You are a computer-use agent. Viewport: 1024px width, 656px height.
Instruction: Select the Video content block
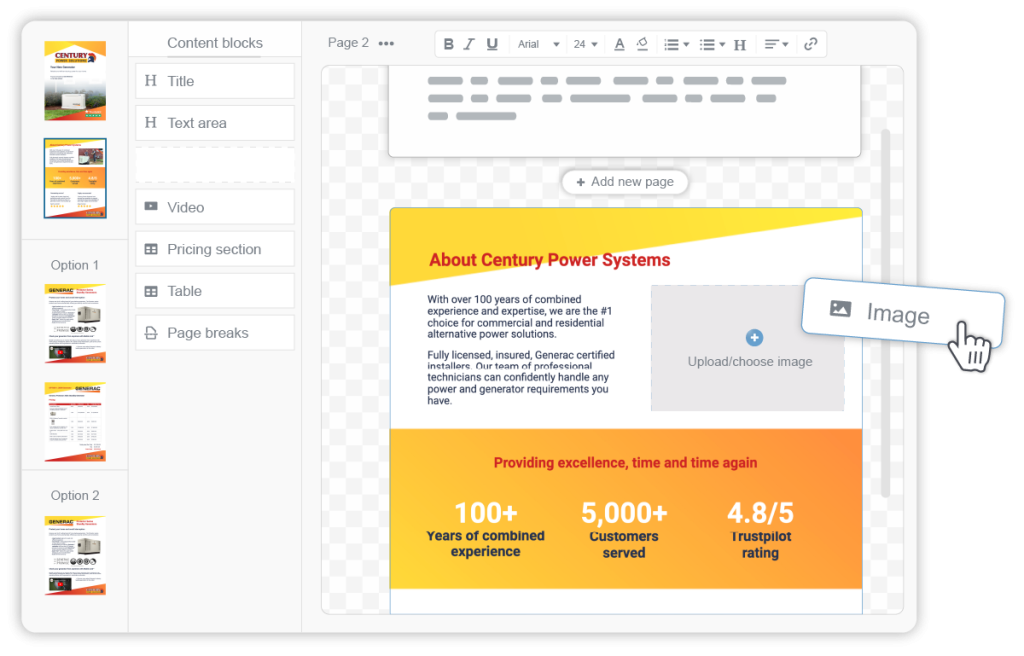click(215, 207)
